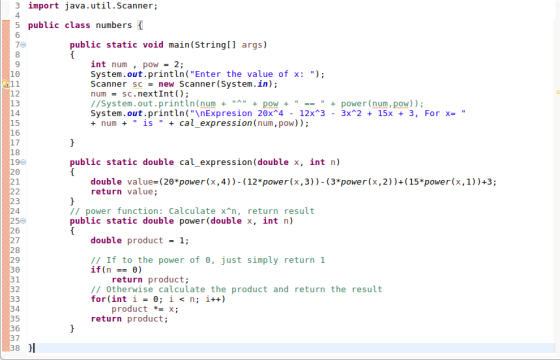The image size is (560, 360).
Task: Click the 15*power(x,1) term on line 21
Action: point(442,182)
